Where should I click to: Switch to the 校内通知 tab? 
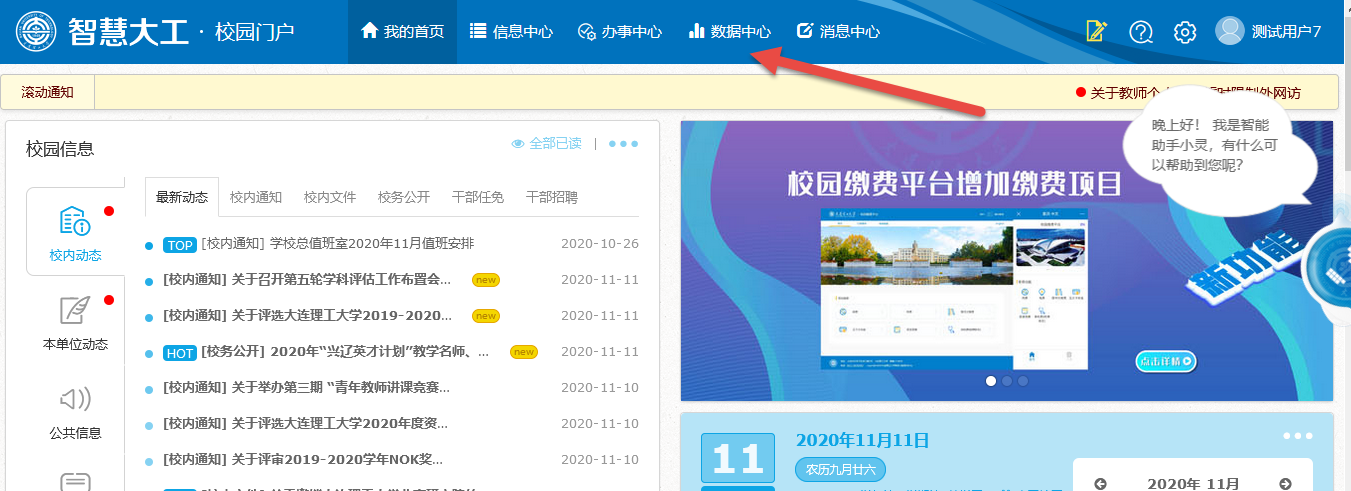point(256,197)
